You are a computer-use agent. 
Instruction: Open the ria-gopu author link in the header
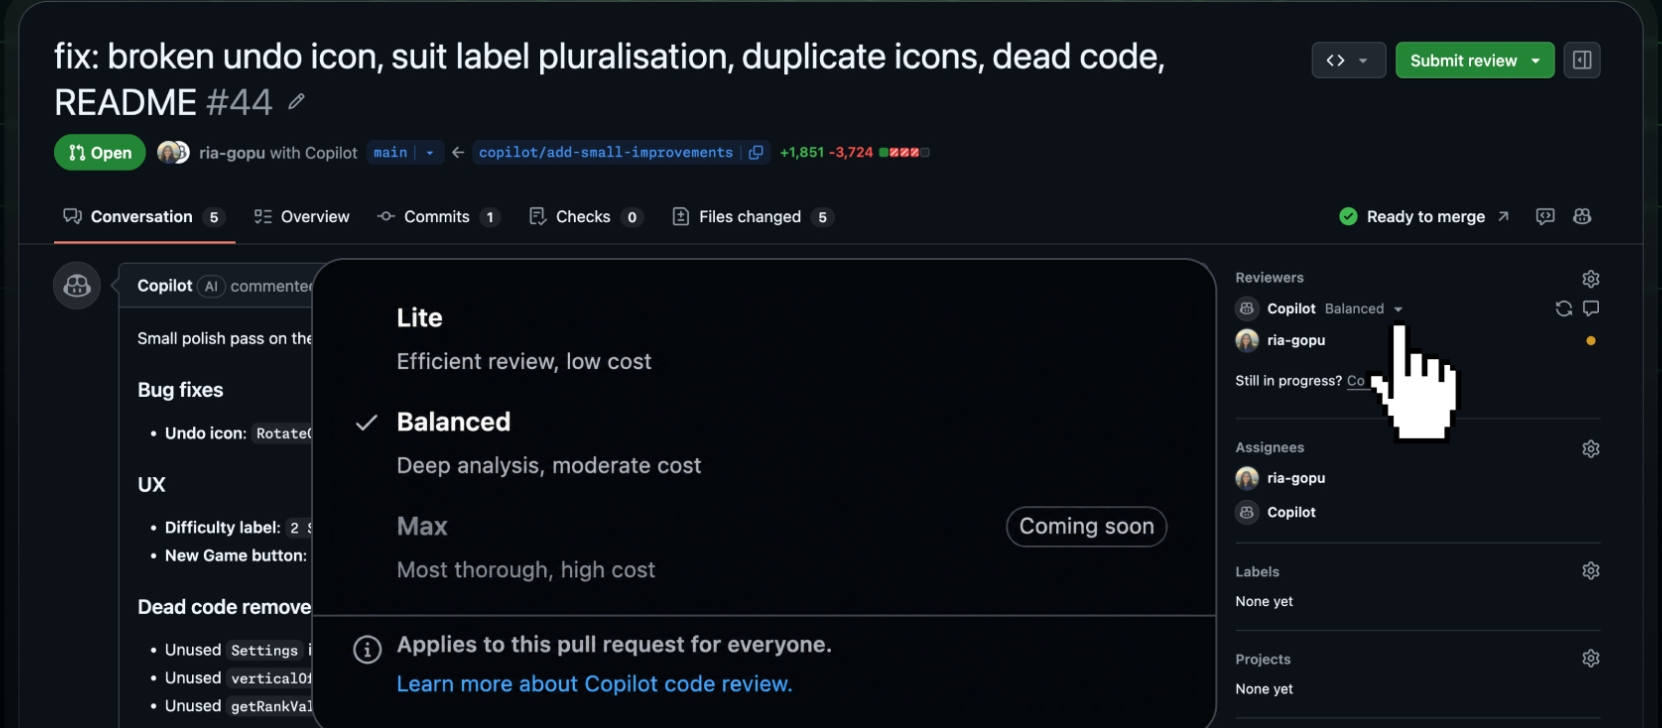pyautogui.click(x=232, y=153)
